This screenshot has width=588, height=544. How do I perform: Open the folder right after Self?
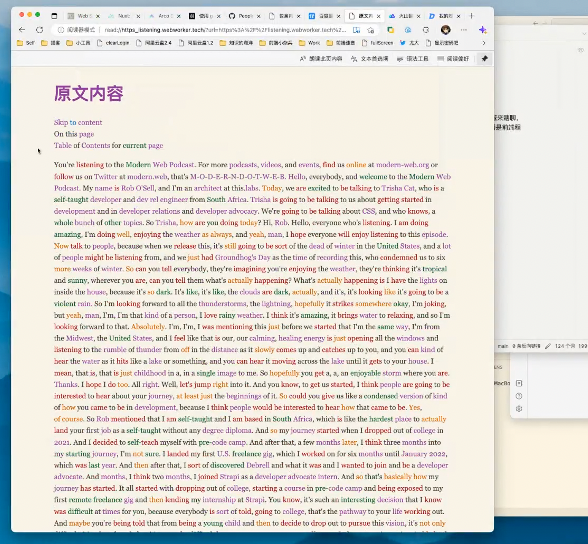pyautogui.click(x=50, y=43)
